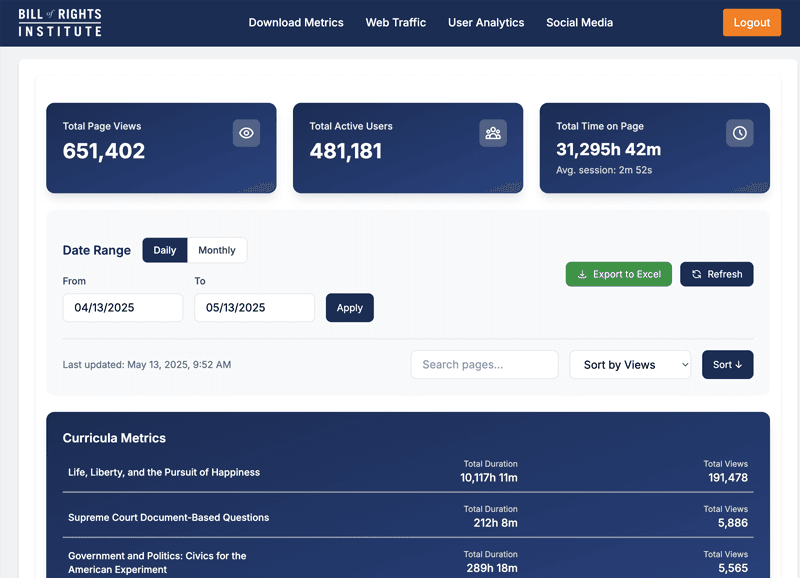Apply the selected date range

(x=350, y=308)
